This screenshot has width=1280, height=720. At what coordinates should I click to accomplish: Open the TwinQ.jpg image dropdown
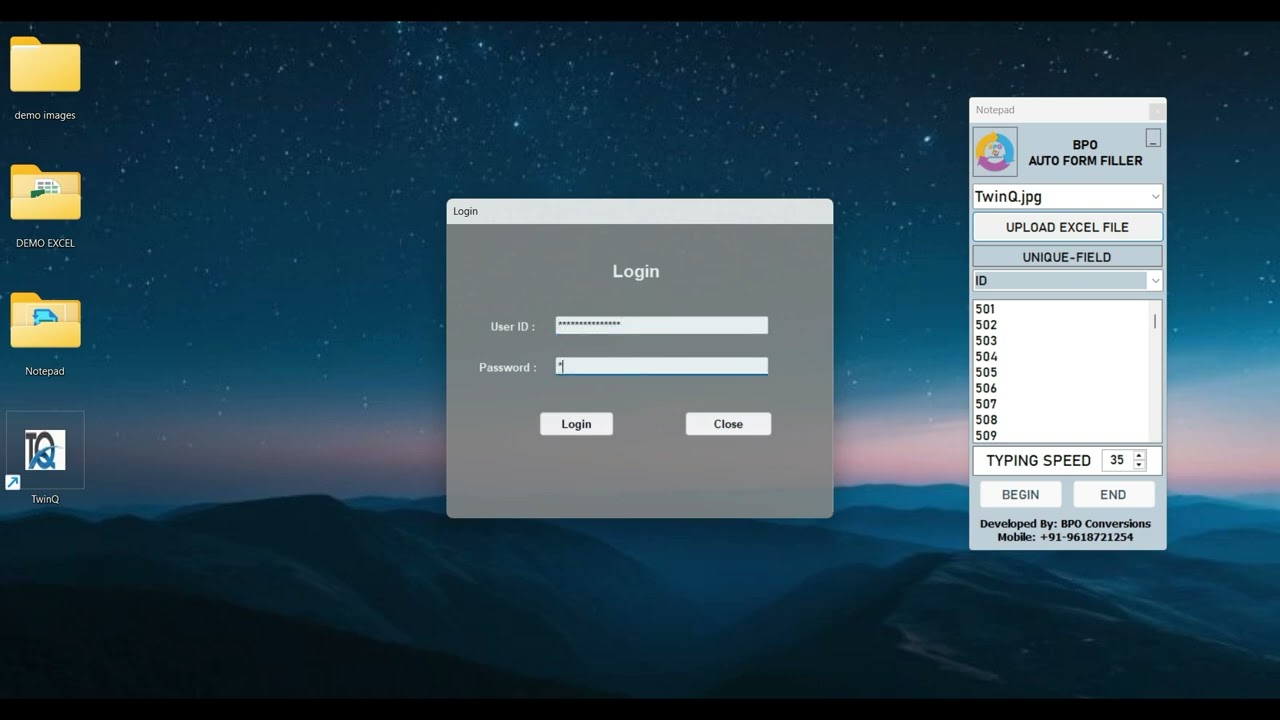point(1155,197)
